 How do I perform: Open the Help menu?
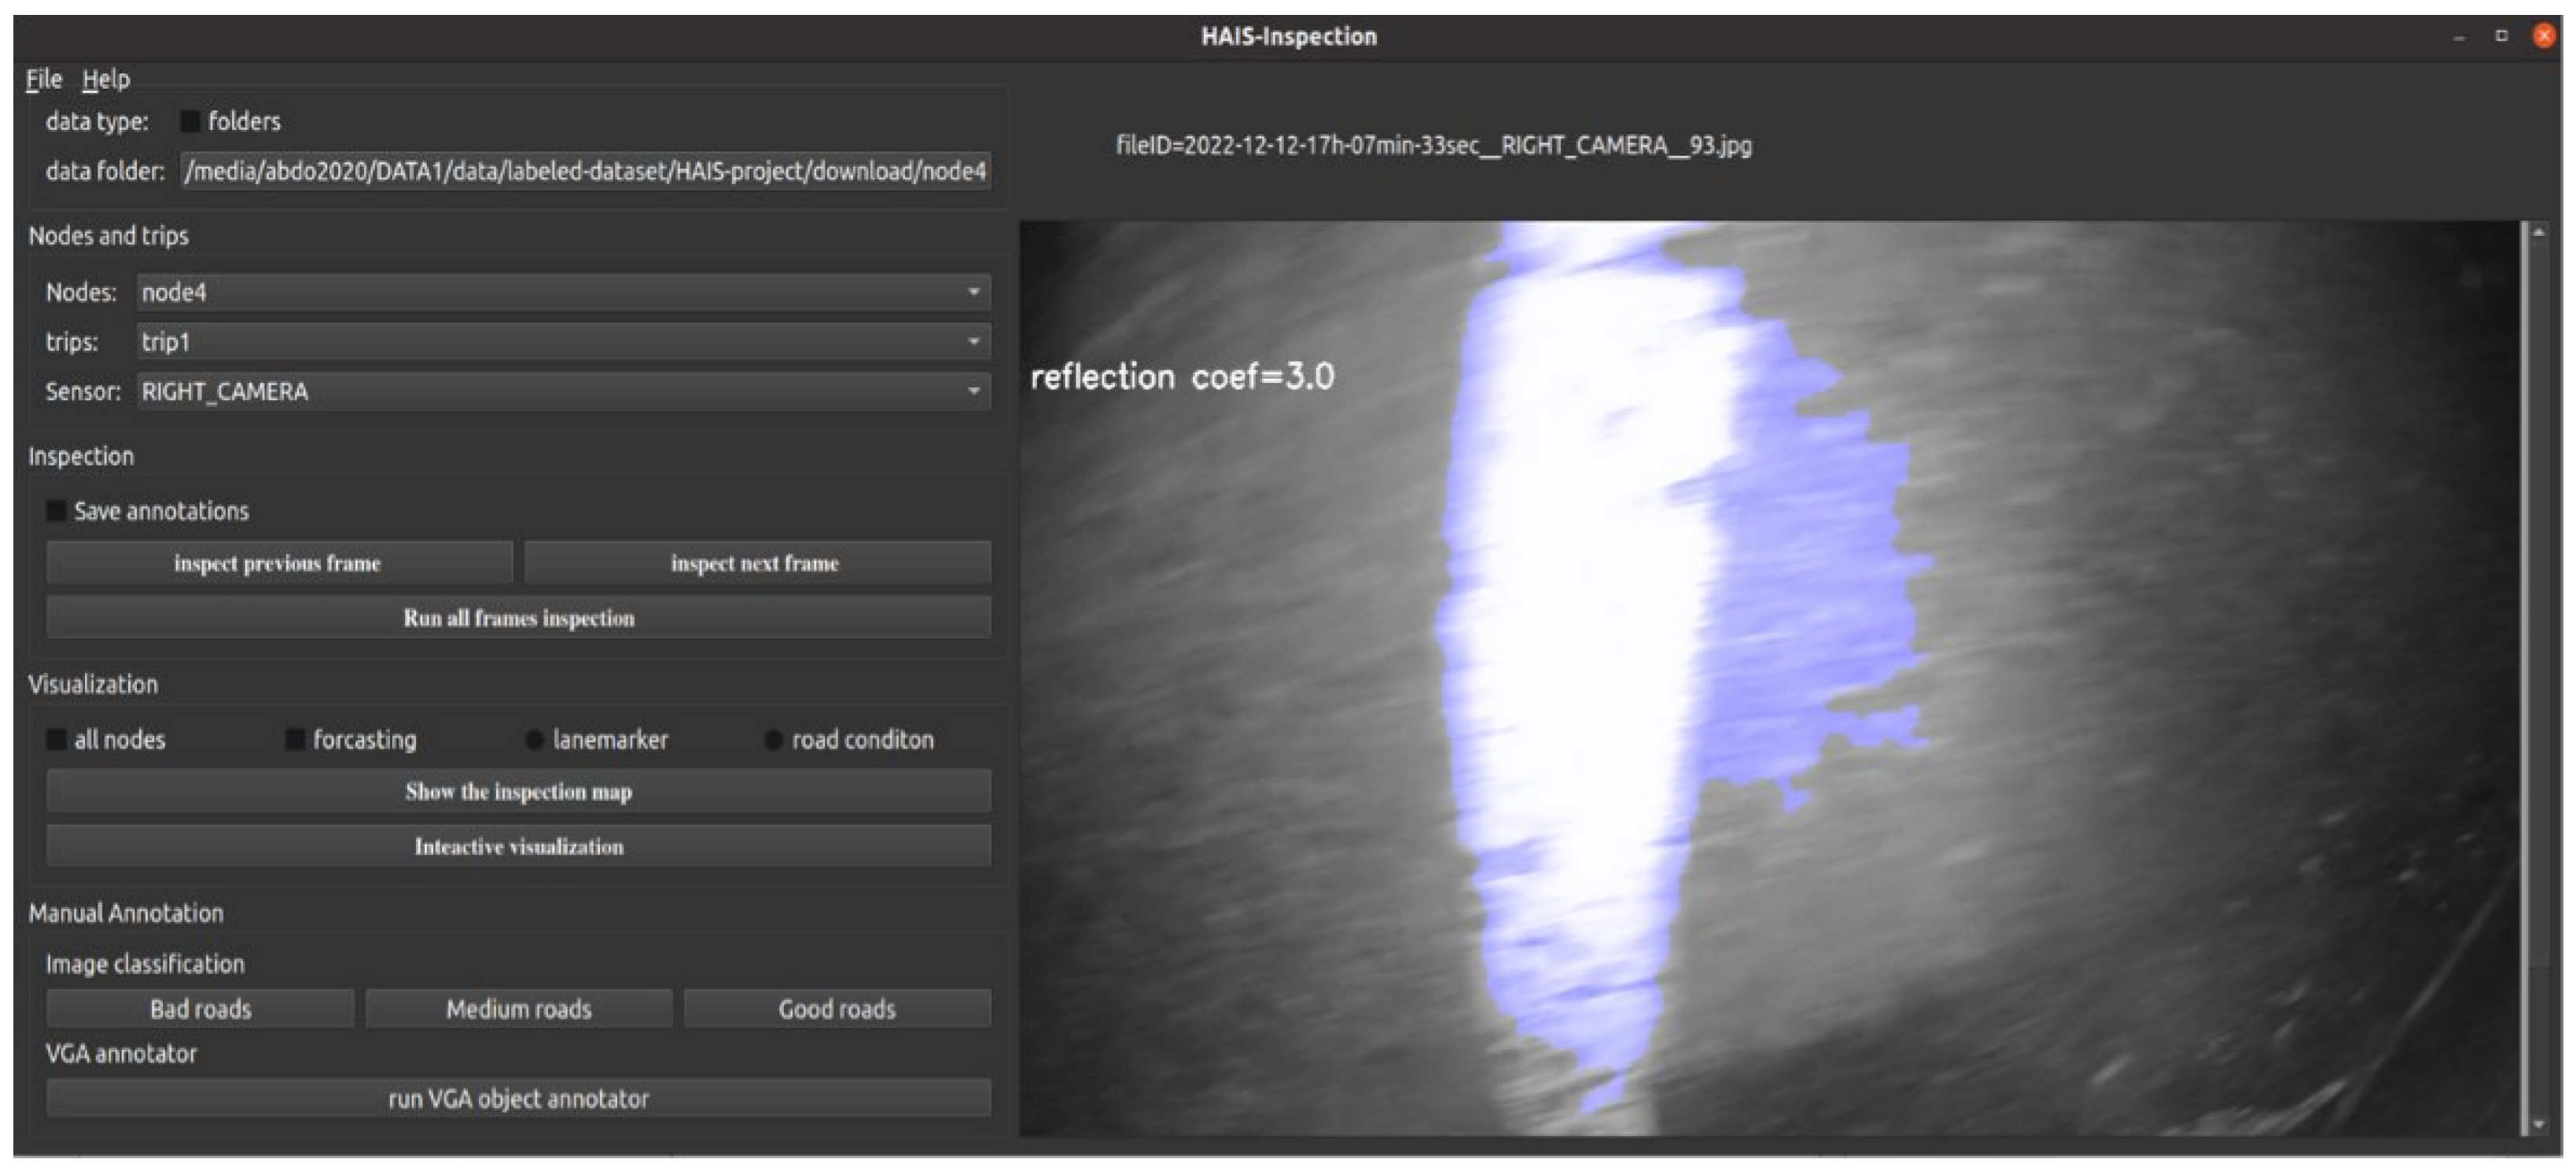[x=106, y=79]
